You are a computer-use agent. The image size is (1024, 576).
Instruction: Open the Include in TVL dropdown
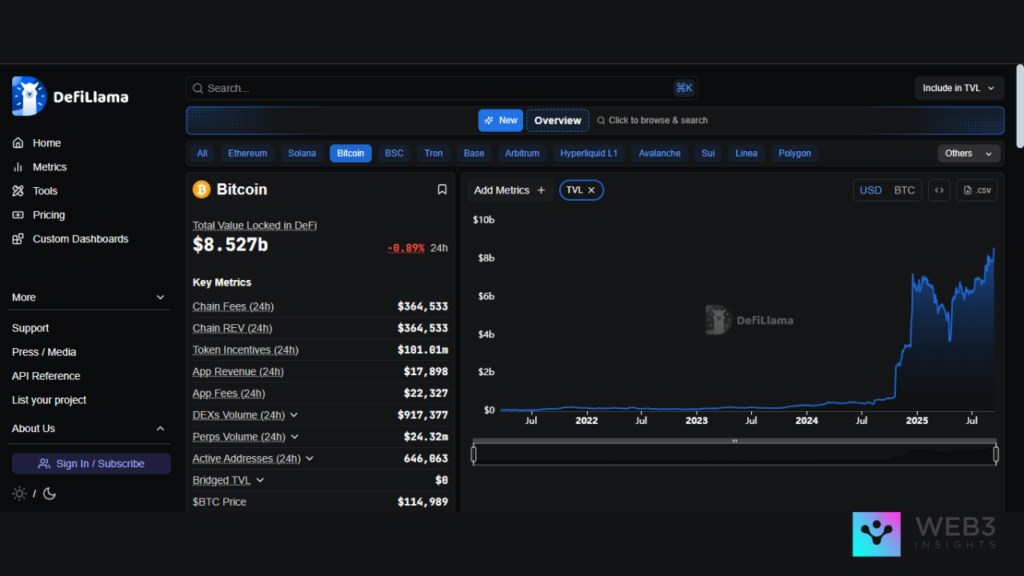(x=959, y=88)
